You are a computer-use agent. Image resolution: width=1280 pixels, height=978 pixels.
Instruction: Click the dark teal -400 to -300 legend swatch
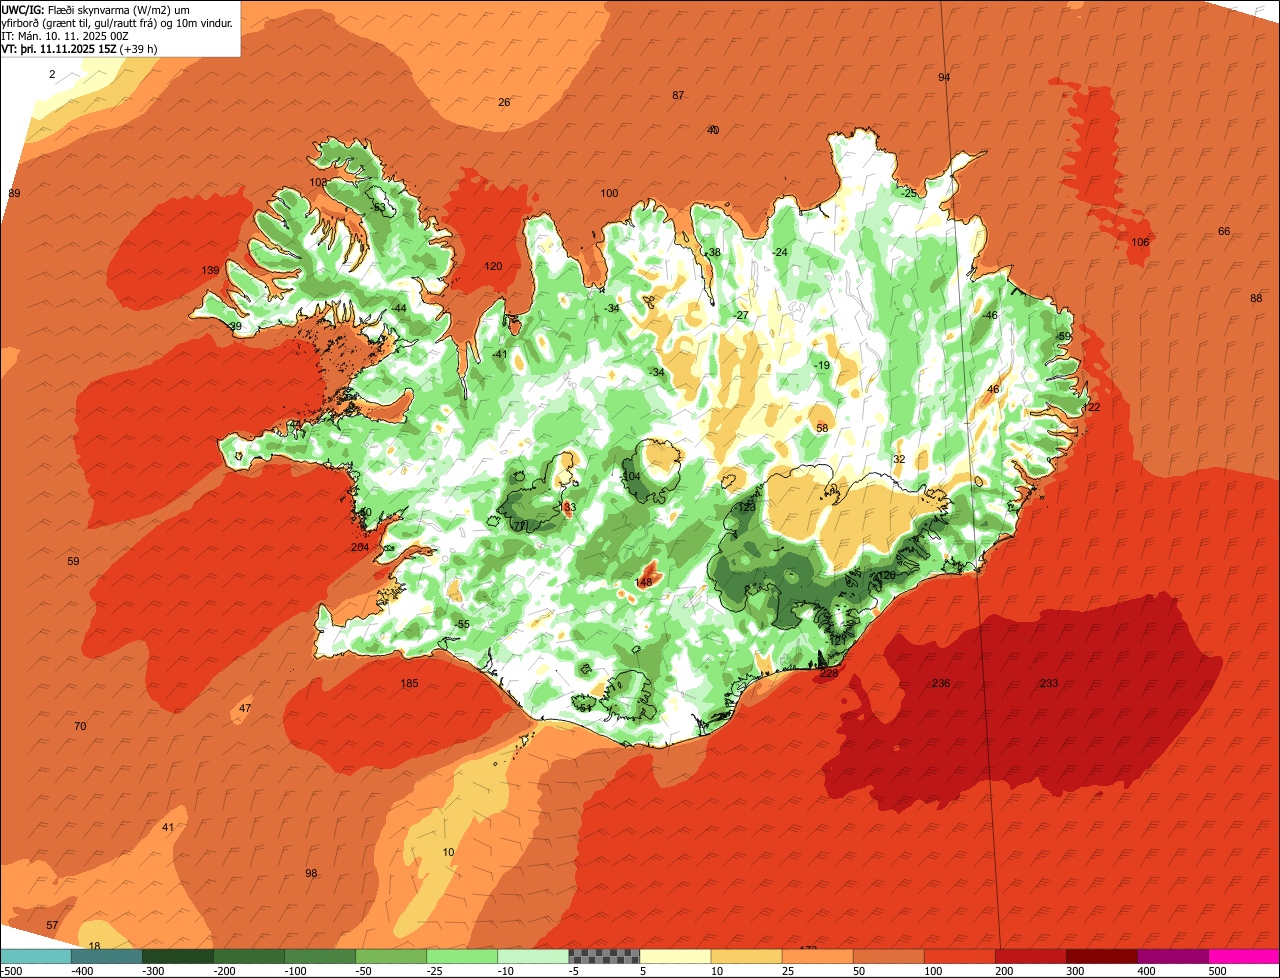106,956
